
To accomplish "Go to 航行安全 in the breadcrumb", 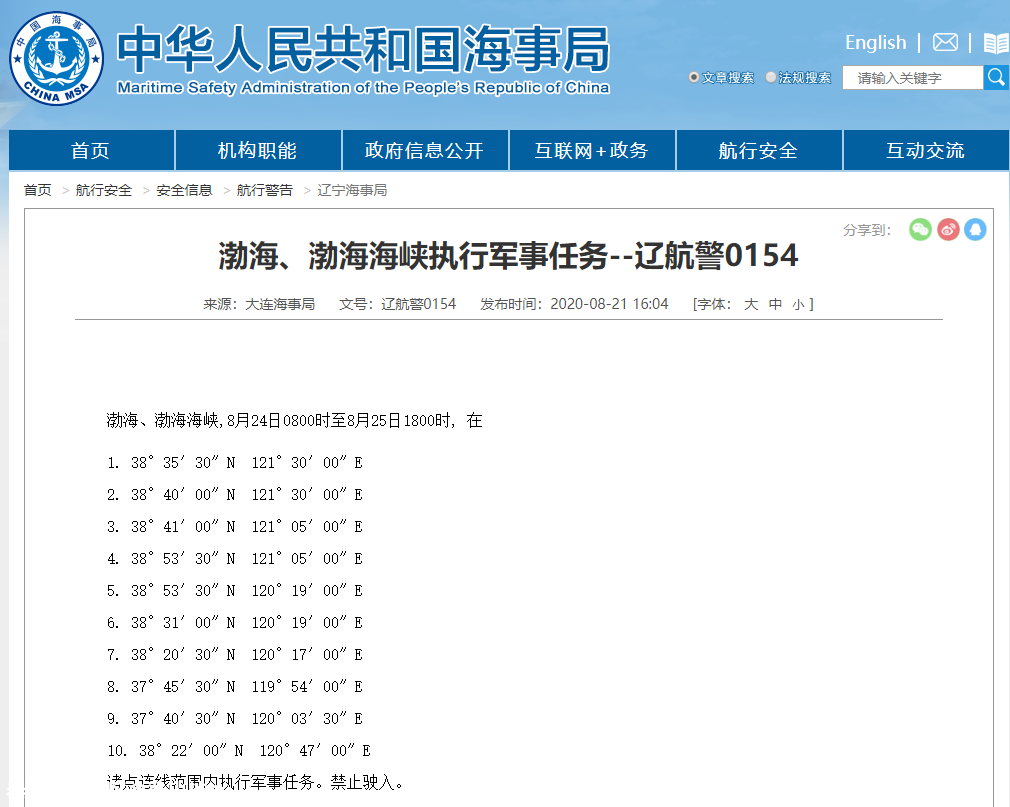I will [104, 190].
